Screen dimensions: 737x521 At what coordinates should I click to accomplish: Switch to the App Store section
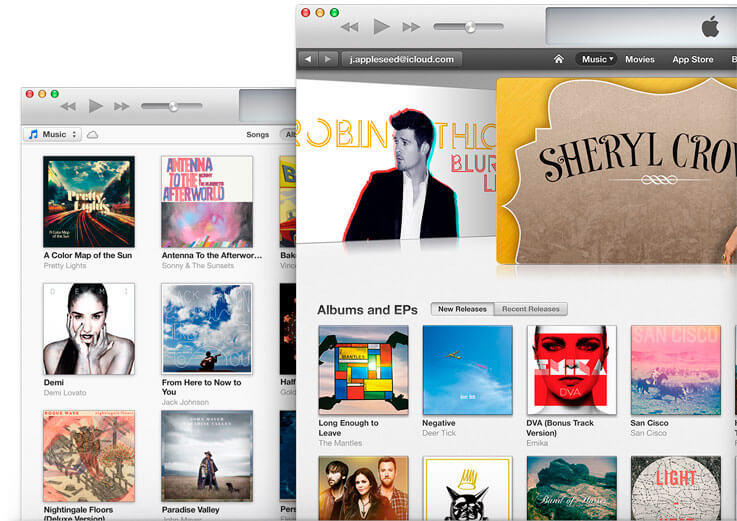click(x=692, y=59)
